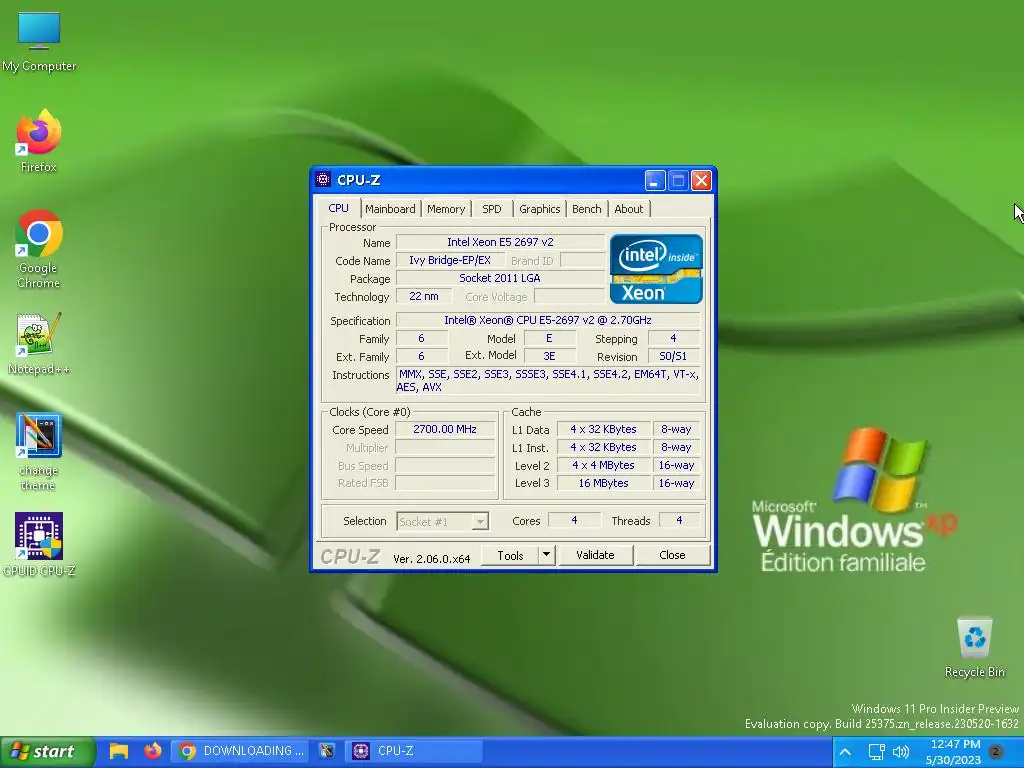The height and width of the screenshot is (768, 1024).
Task: Switch to the About tab
Action: (628, 209)
